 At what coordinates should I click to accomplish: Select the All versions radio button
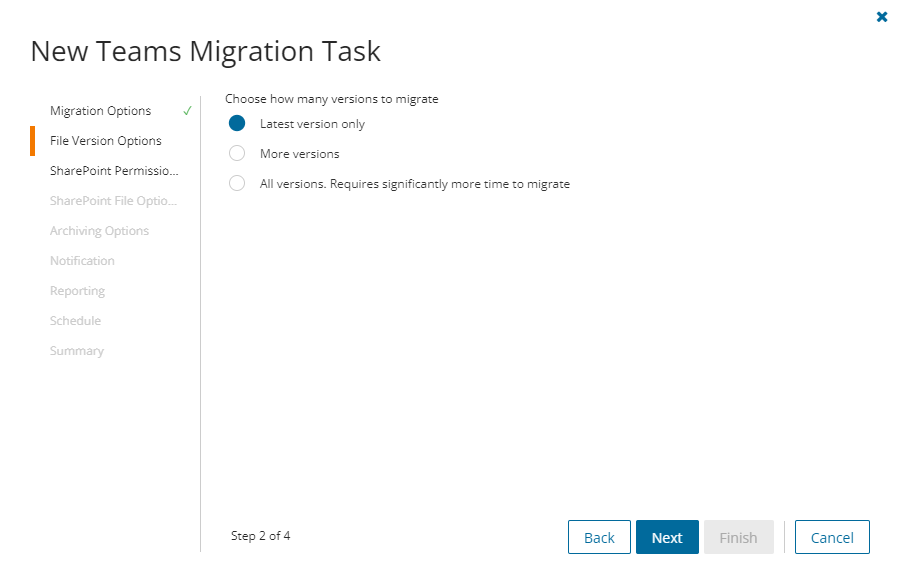click(237, 184)
